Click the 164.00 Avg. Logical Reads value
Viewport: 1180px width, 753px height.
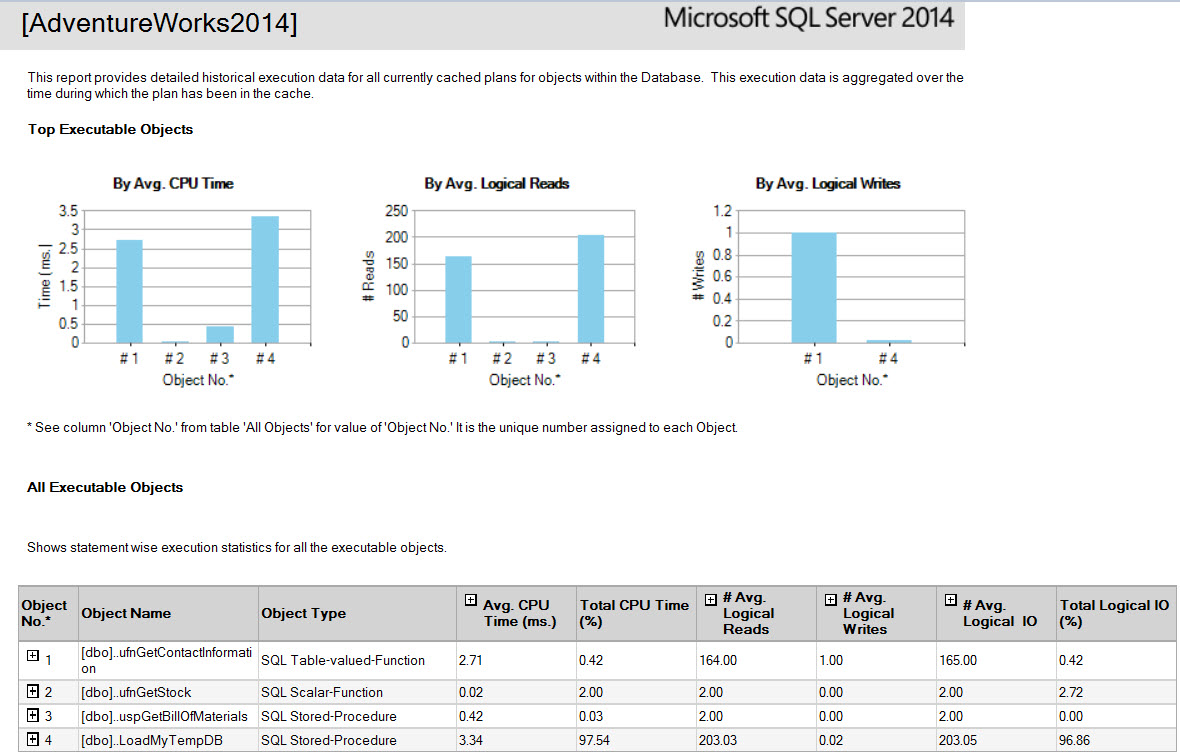coord(718,660)
